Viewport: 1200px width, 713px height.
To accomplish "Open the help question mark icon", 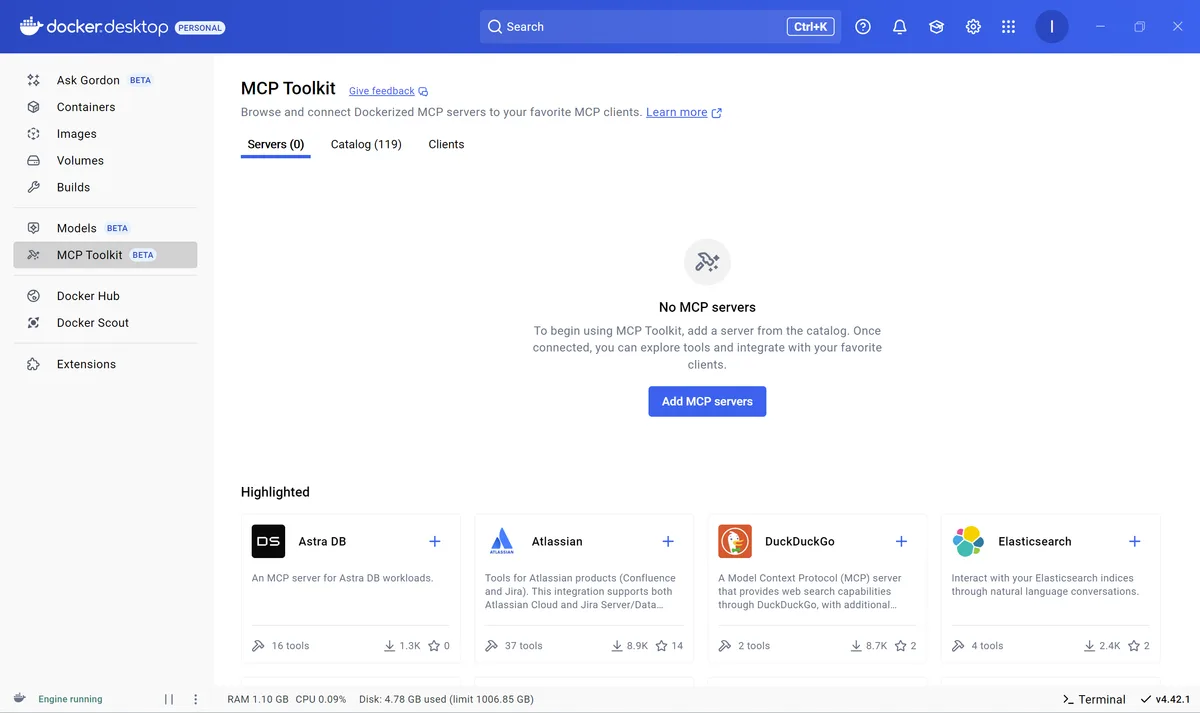I will 863,27.
